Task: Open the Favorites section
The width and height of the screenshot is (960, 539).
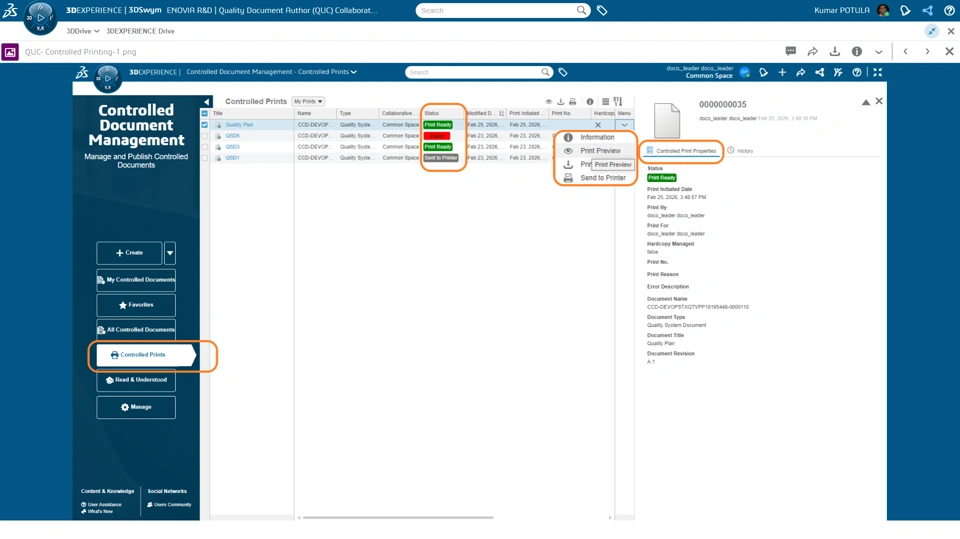Action: pos(136,305)
